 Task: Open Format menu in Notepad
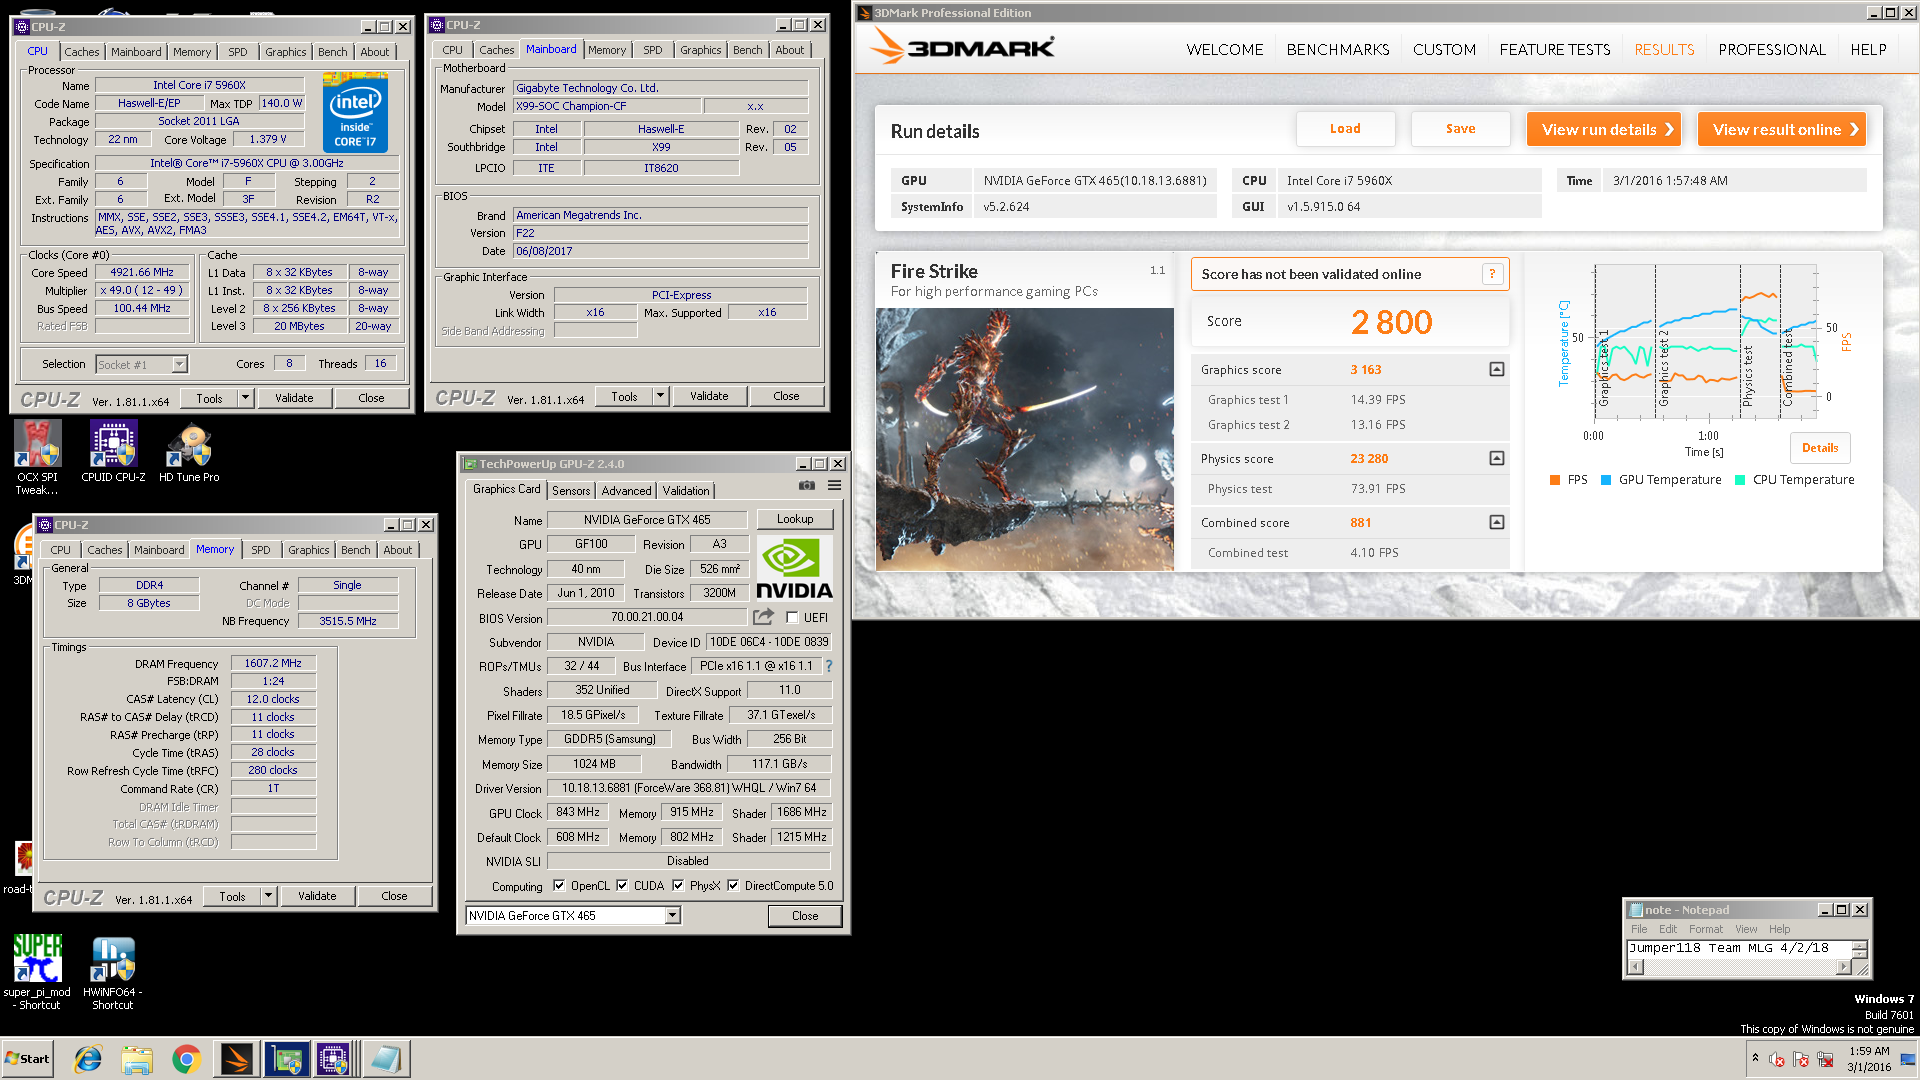1706,929
